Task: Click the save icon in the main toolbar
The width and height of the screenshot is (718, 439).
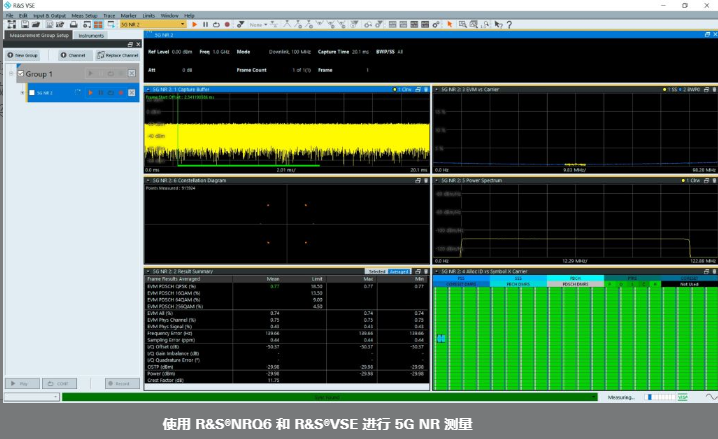Action: pyautogui.click(x=25, y=24)
